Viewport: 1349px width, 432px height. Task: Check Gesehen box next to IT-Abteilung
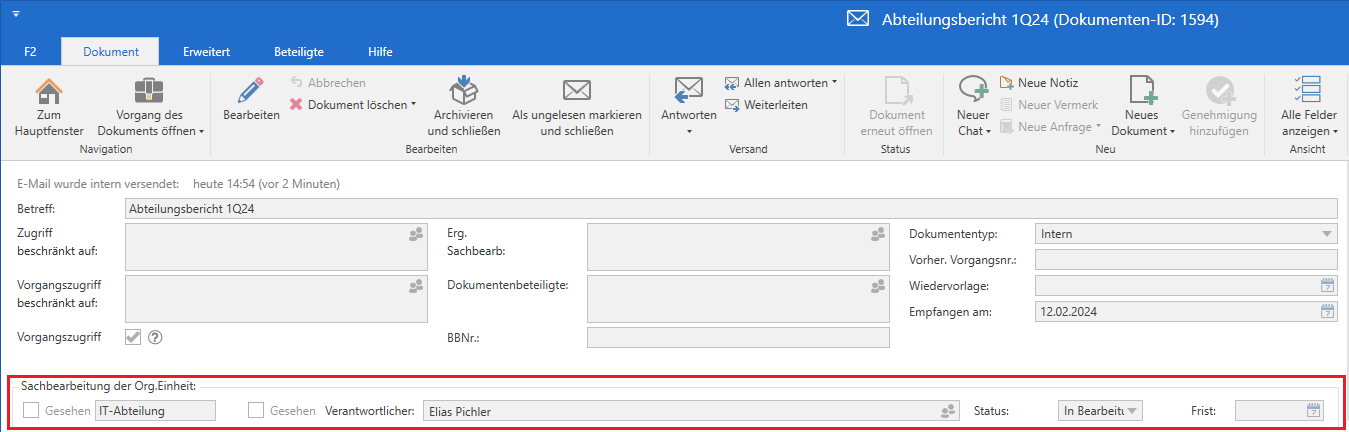point(31,410)
